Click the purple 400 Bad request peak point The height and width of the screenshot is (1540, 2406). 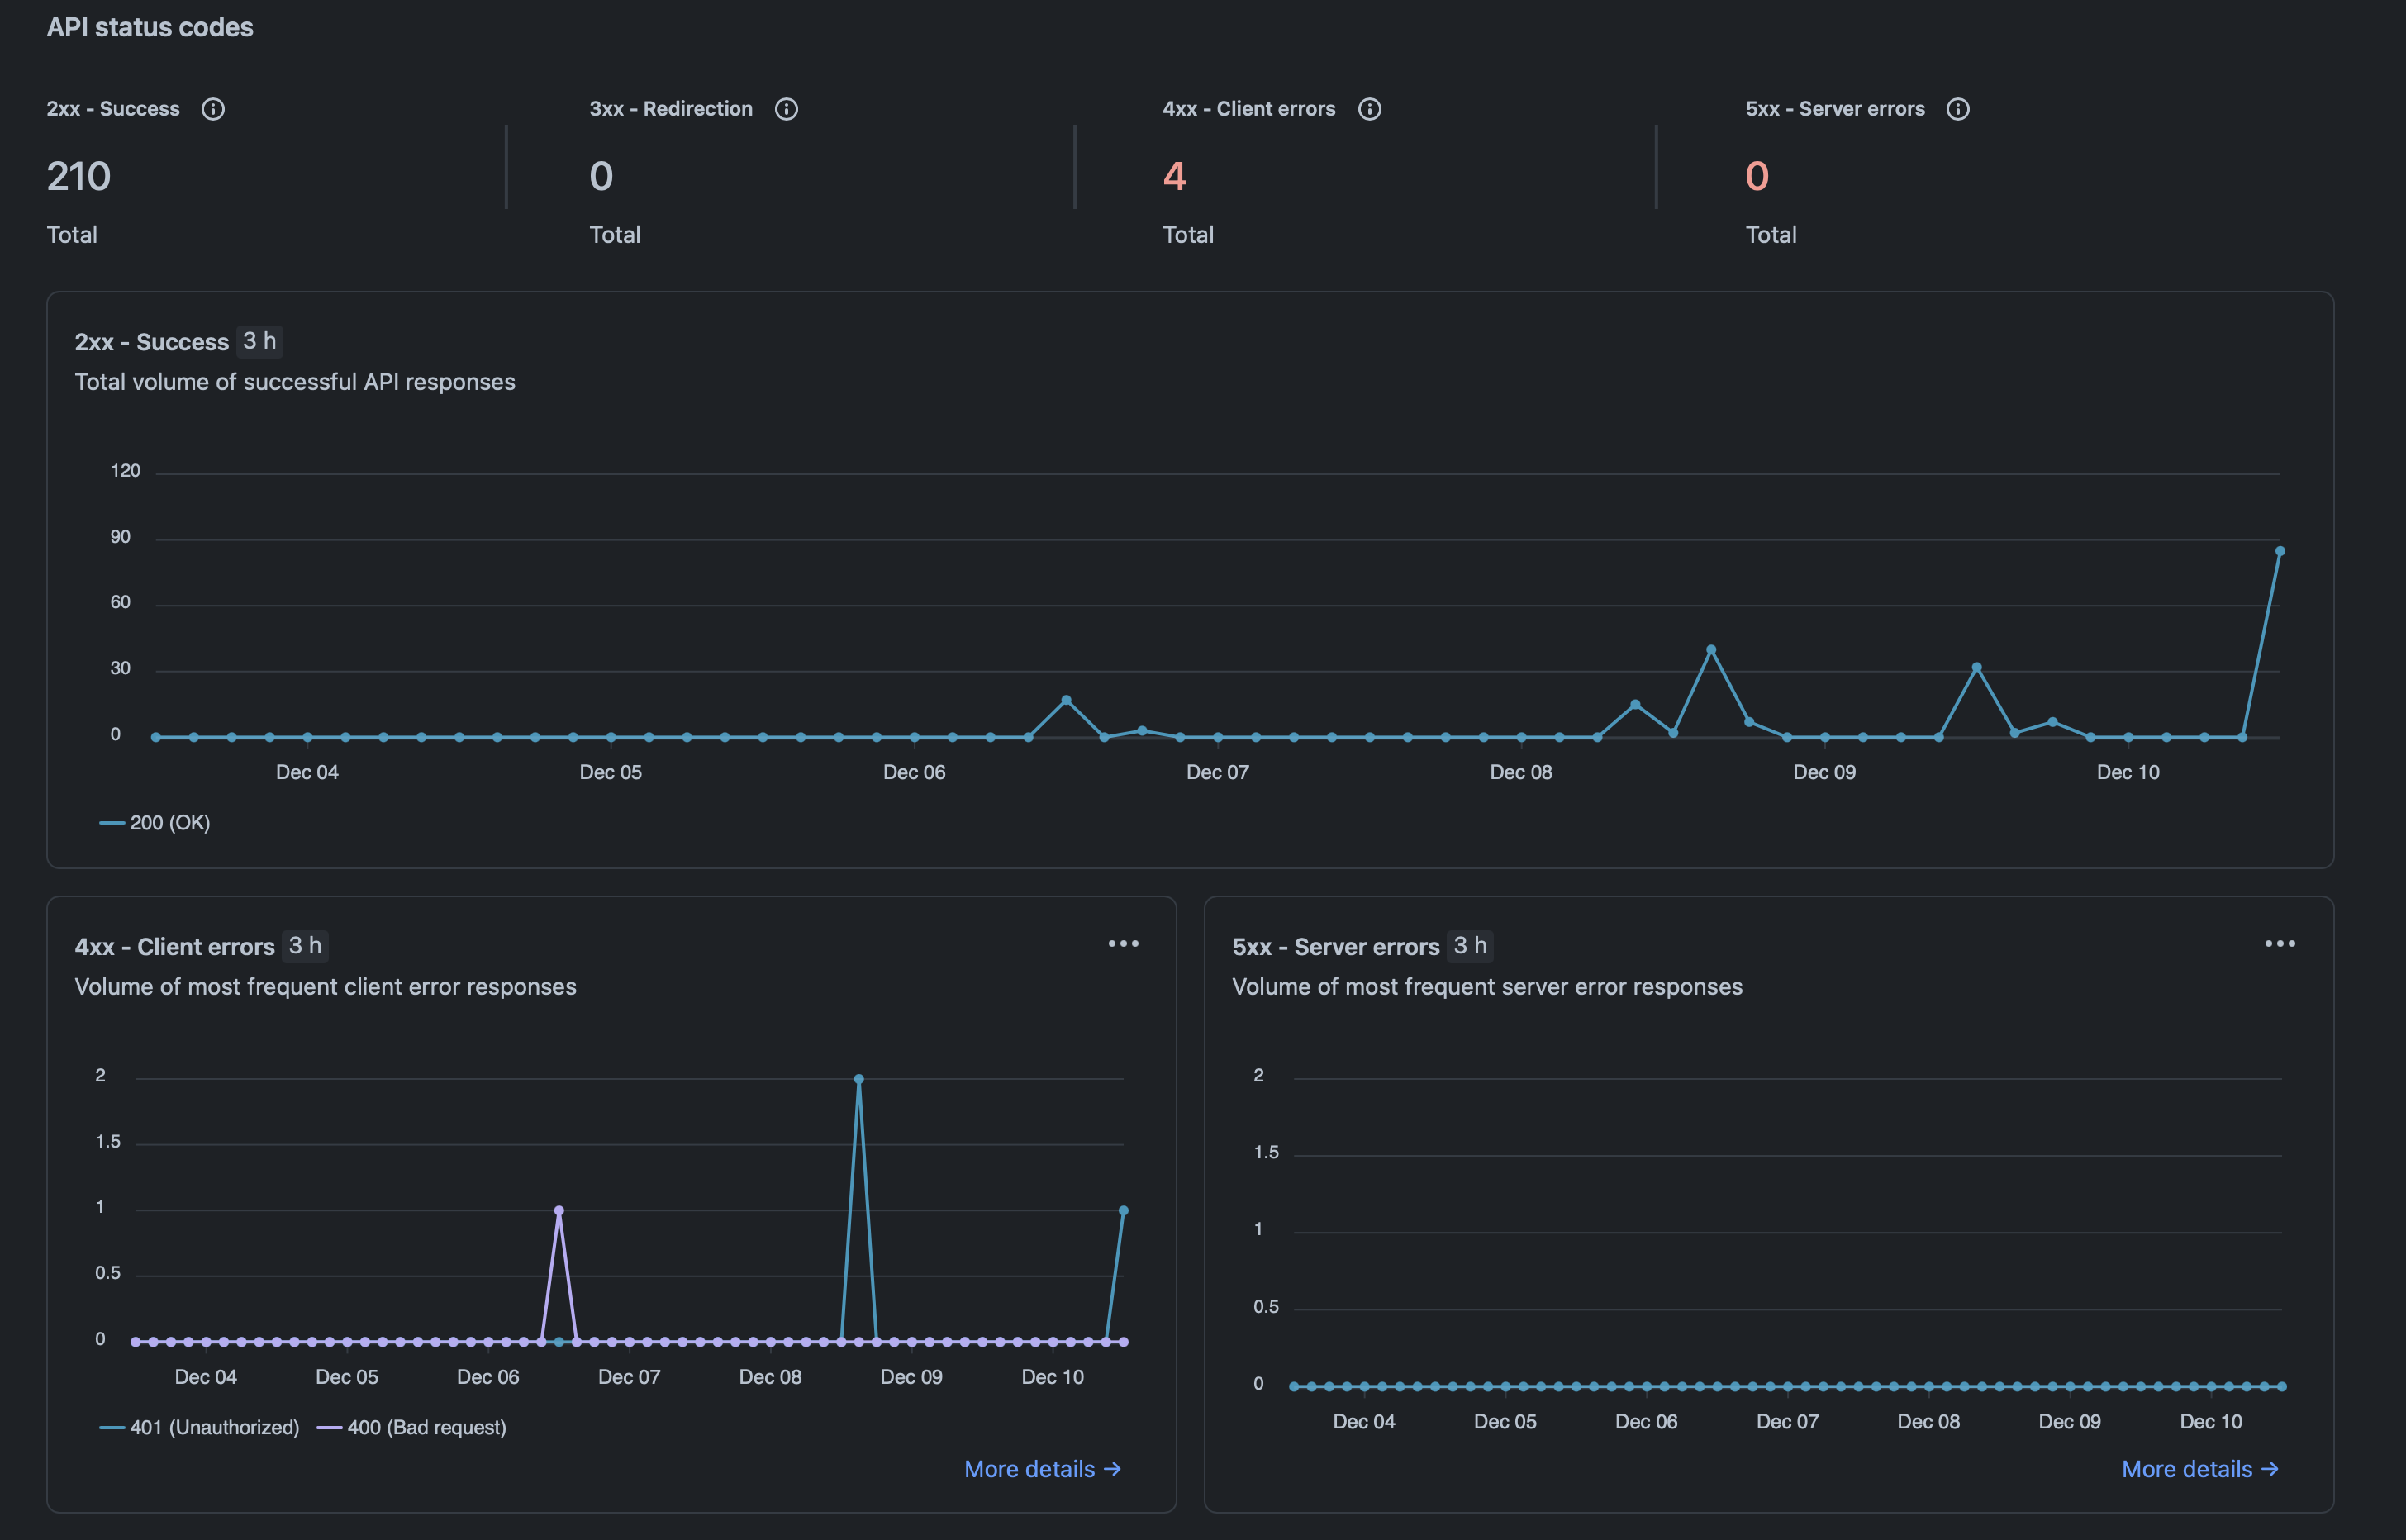pos(559,1211)
